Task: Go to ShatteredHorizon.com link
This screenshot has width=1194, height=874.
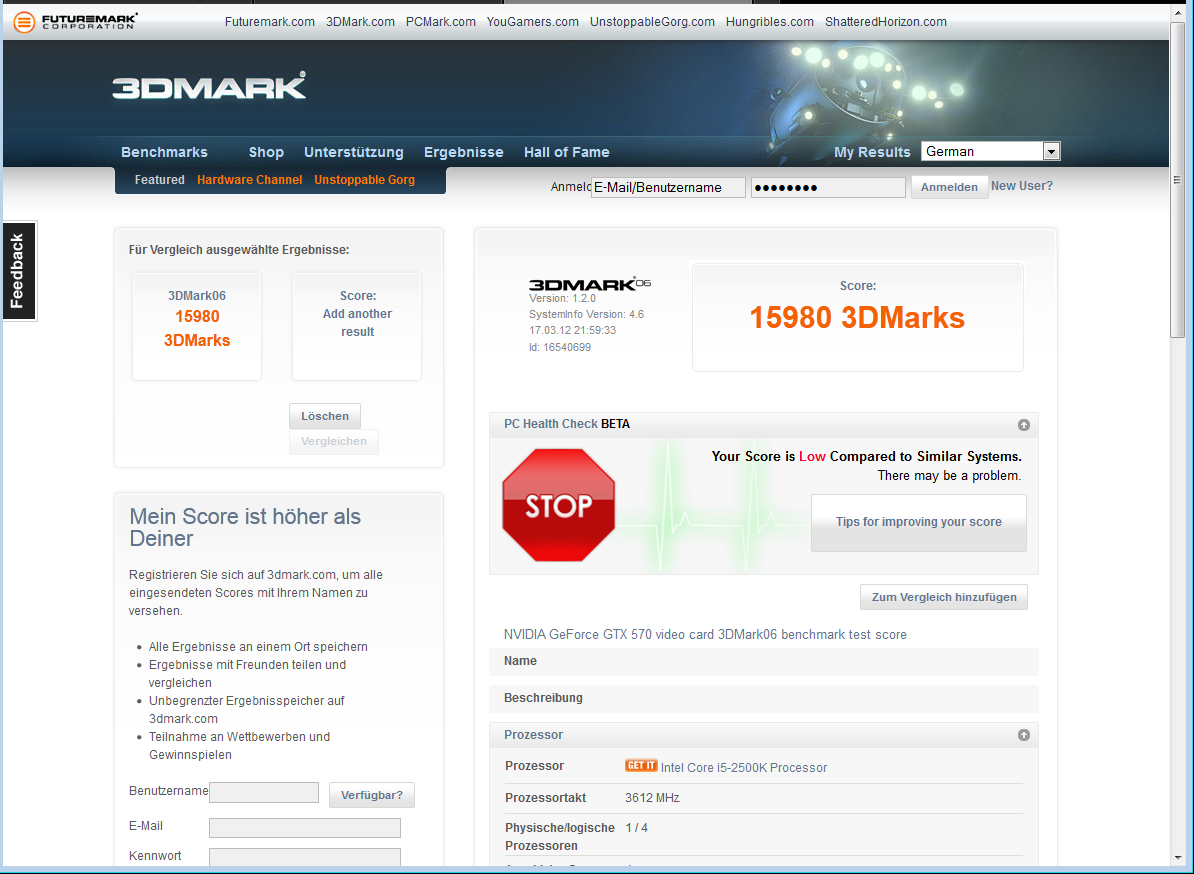Action: point(886,22)
